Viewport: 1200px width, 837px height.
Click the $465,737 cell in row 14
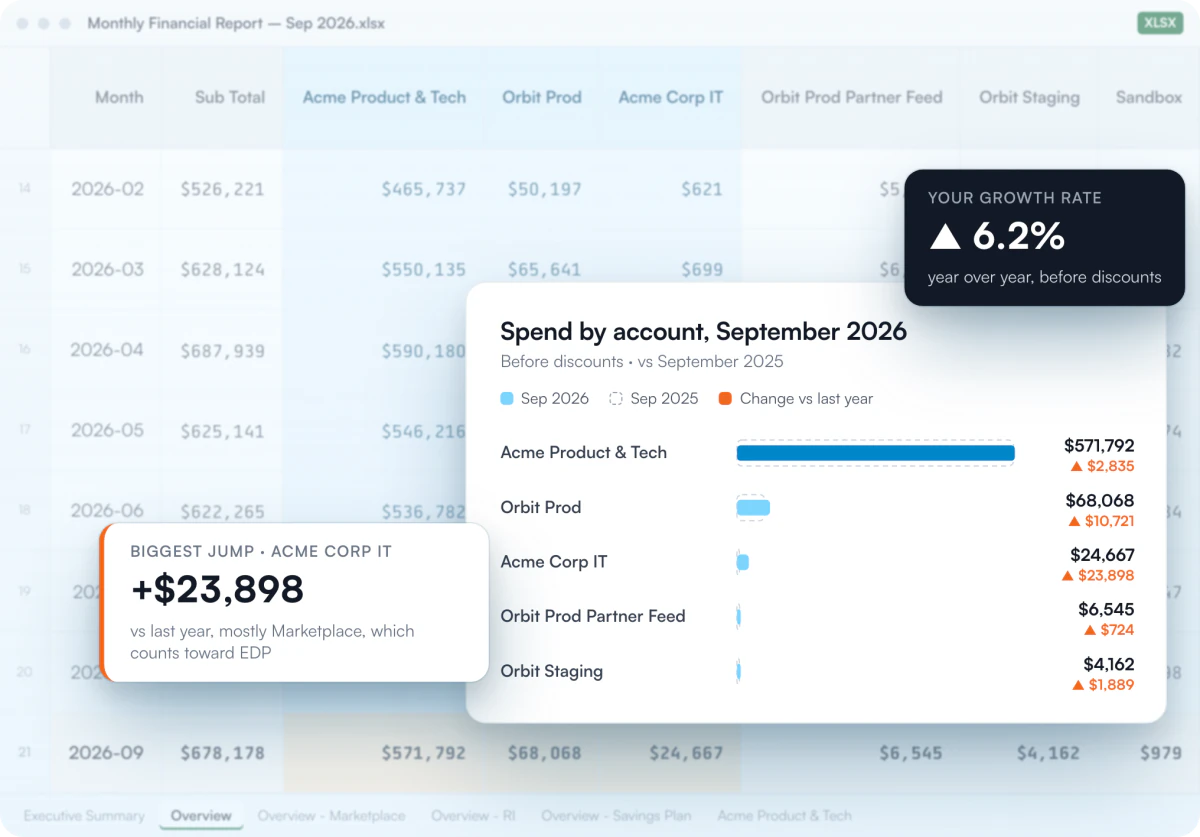(x=423, y=188)
